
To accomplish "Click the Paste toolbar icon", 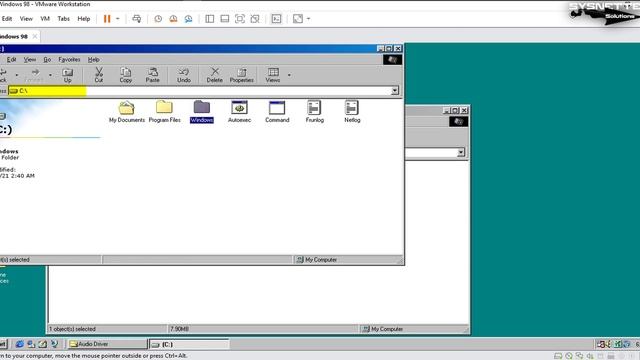I will (x=153, y=75).
